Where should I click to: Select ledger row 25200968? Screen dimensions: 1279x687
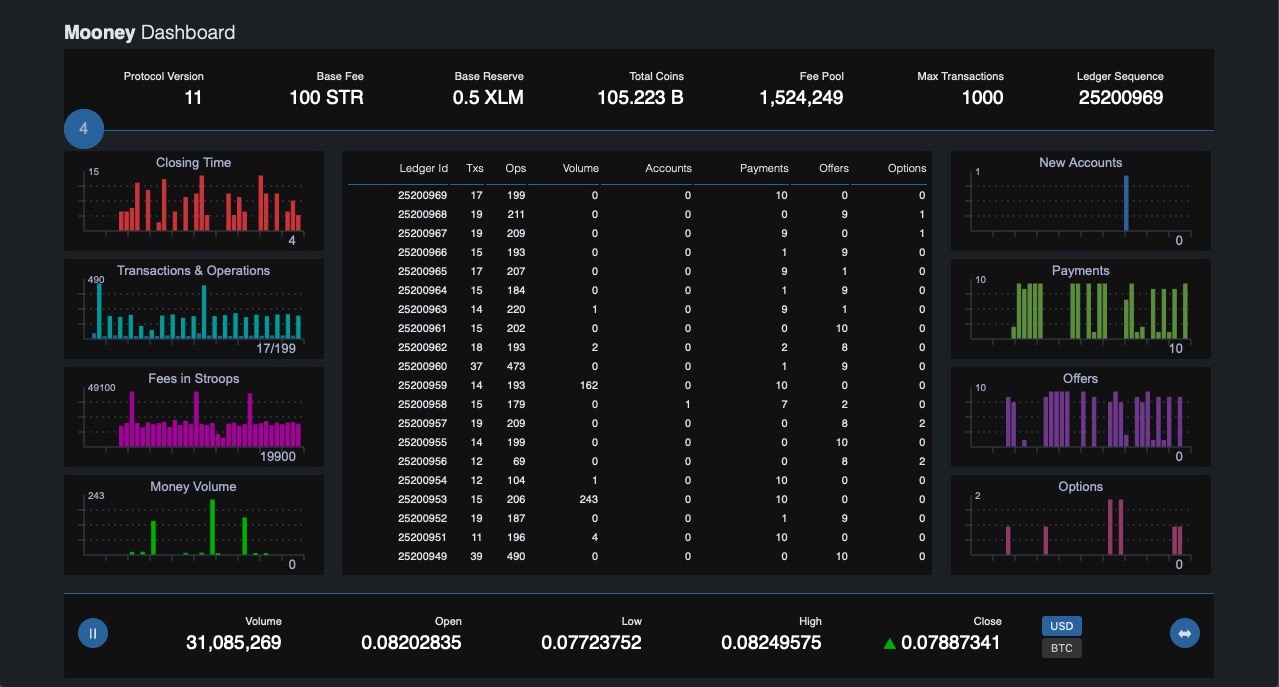(637, 214)
